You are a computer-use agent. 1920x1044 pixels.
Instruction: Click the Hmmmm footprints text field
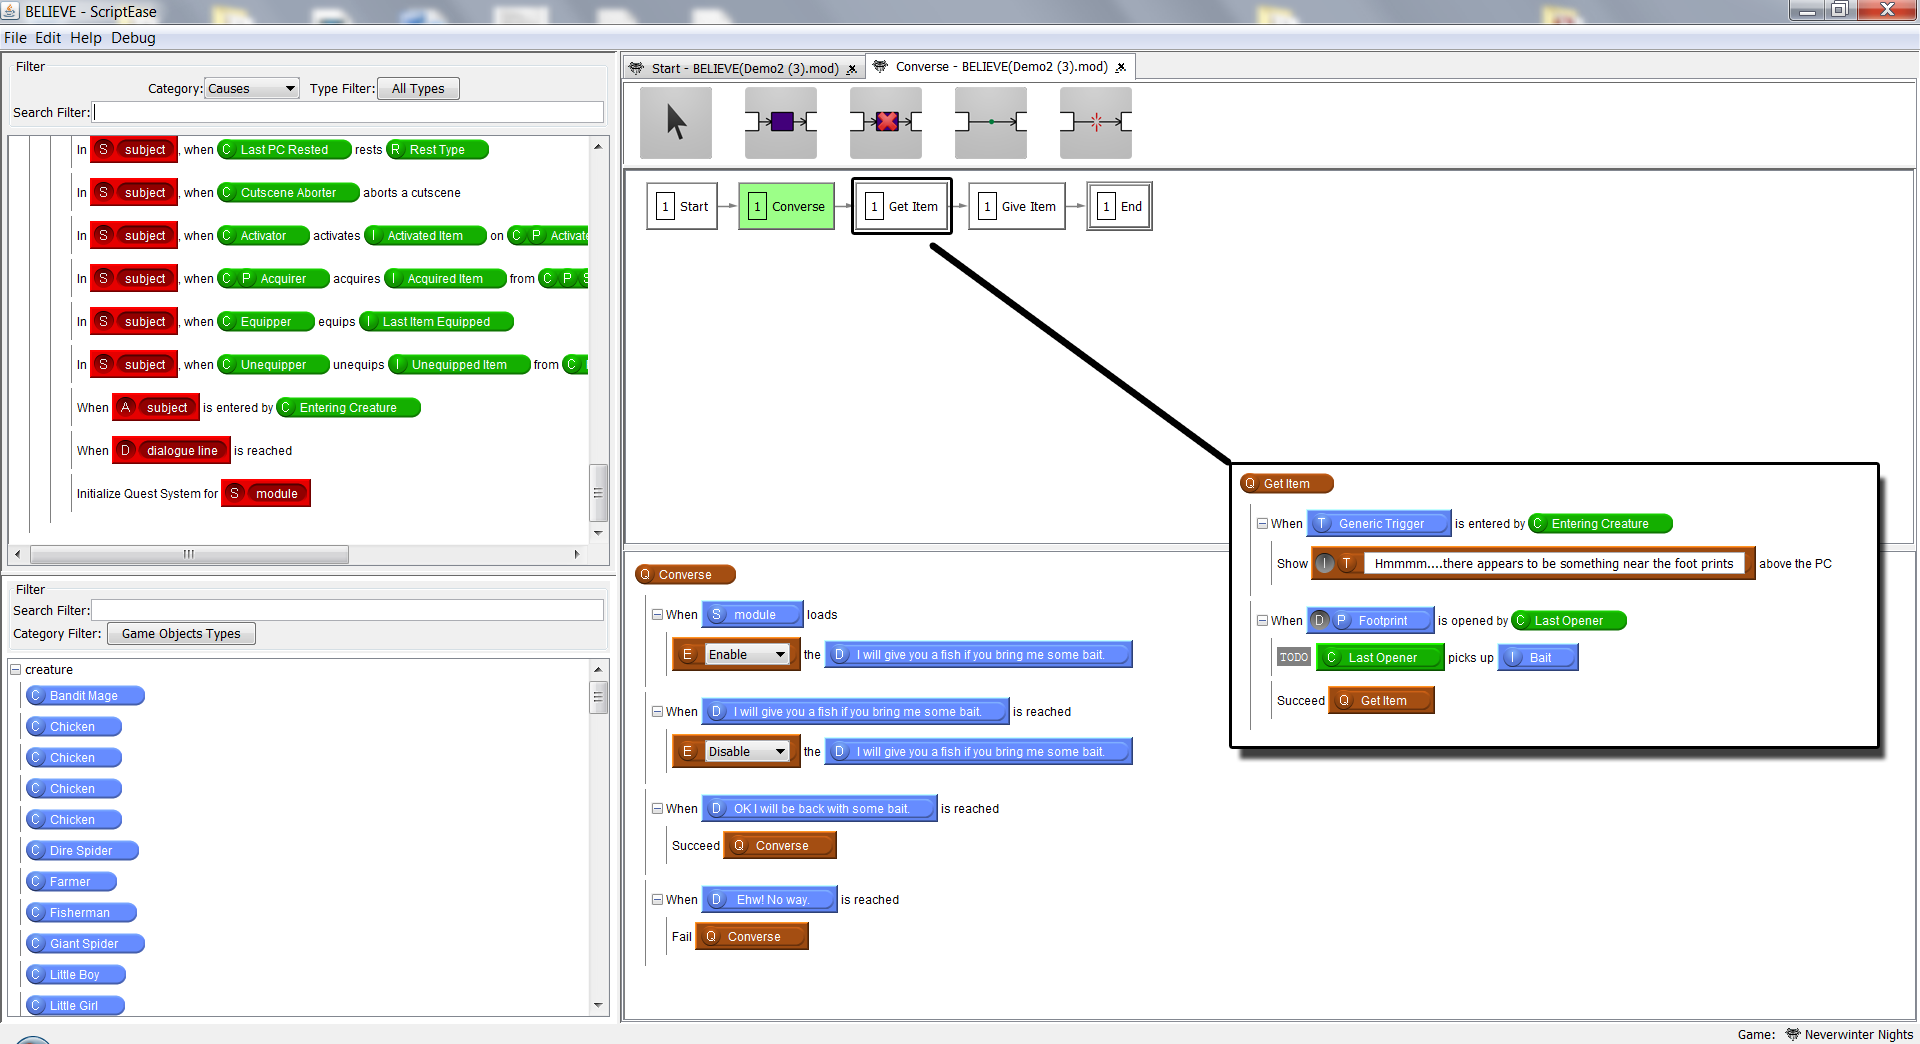1553,563
